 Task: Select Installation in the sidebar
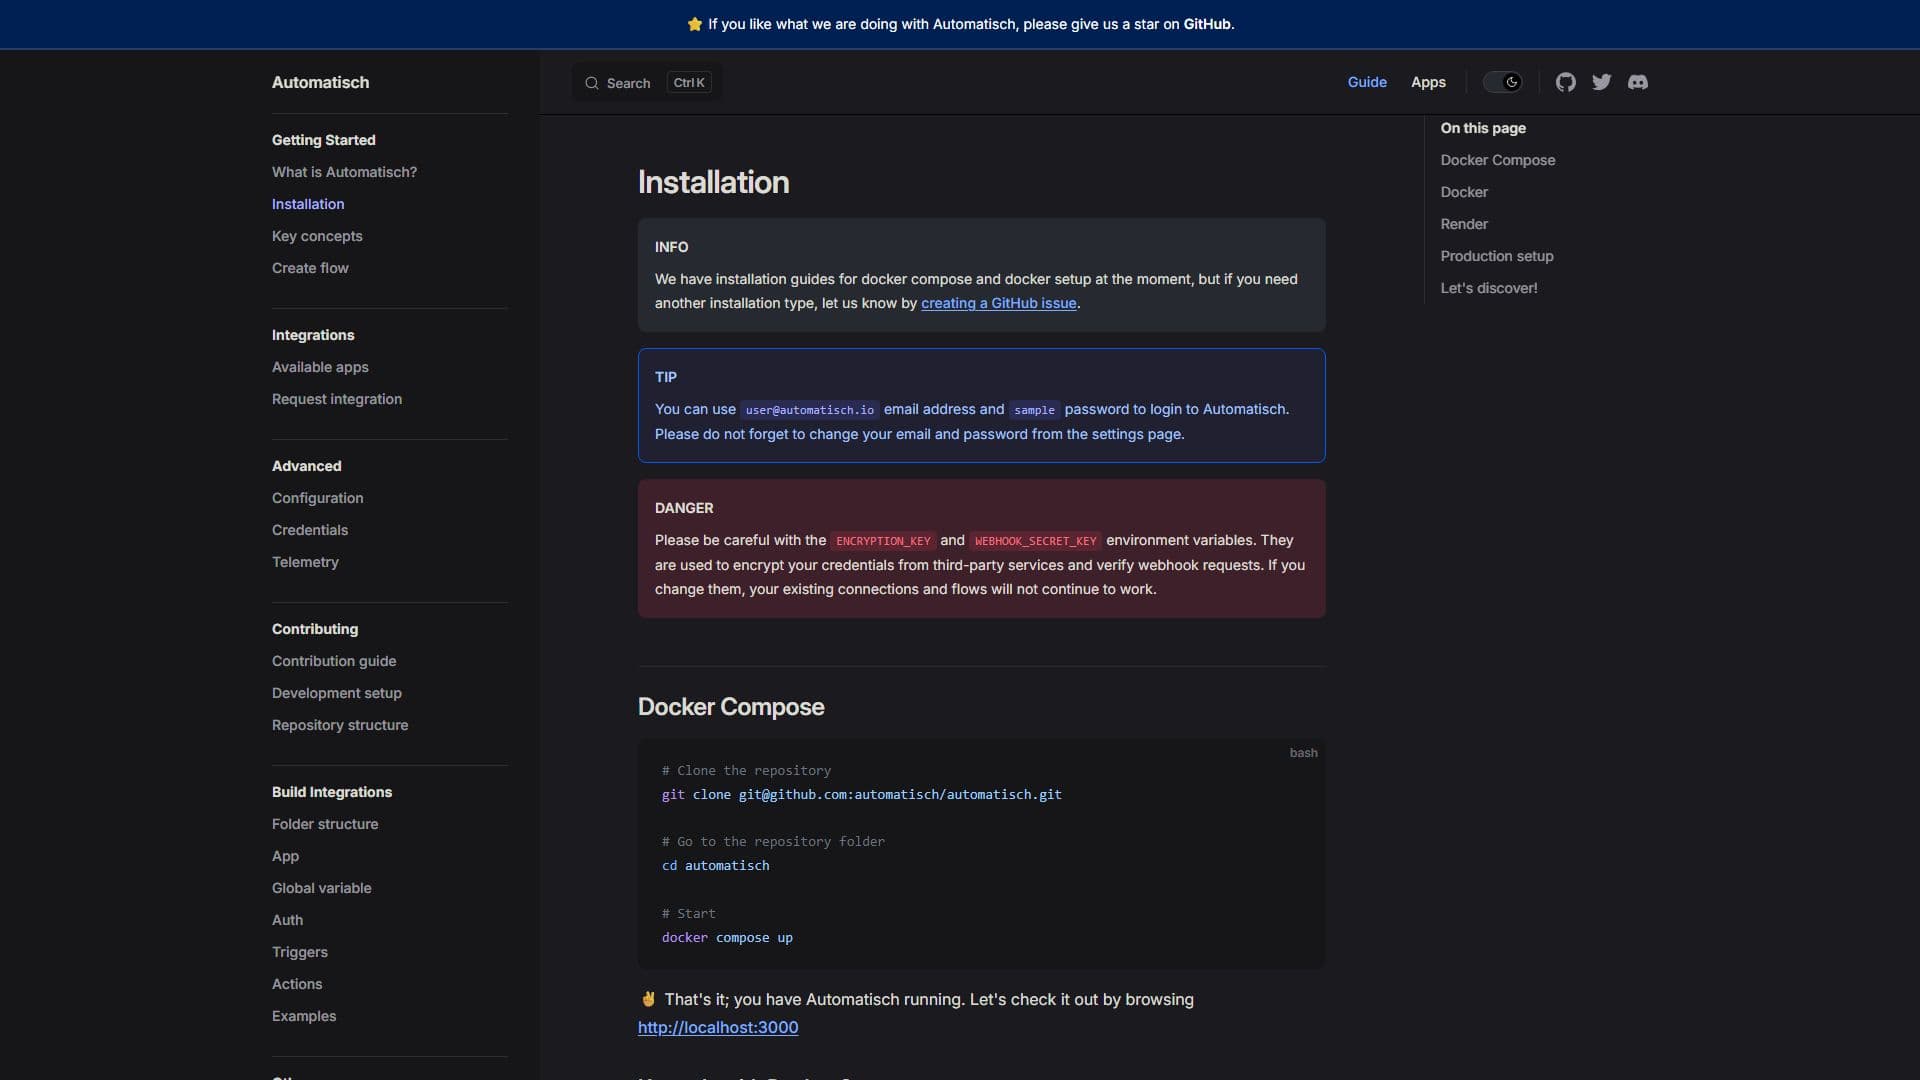click(308, 204)
